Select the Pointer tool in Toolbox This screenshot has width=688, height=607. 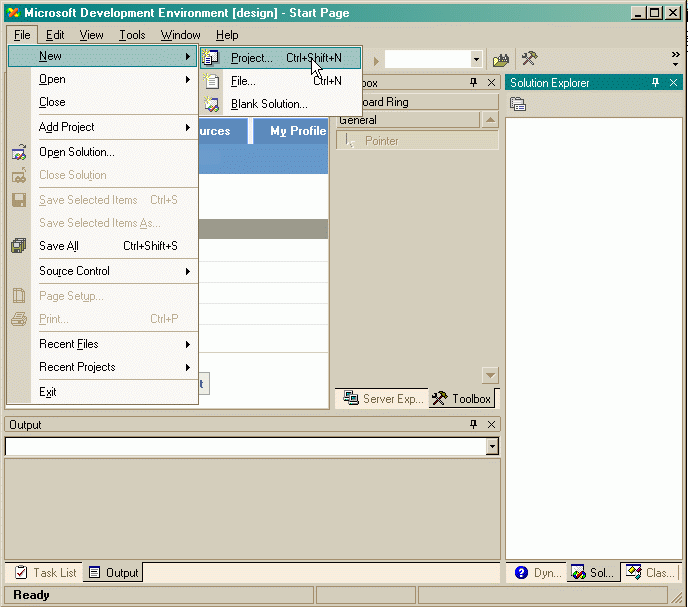pyautogui.click(x=417, y=141)
